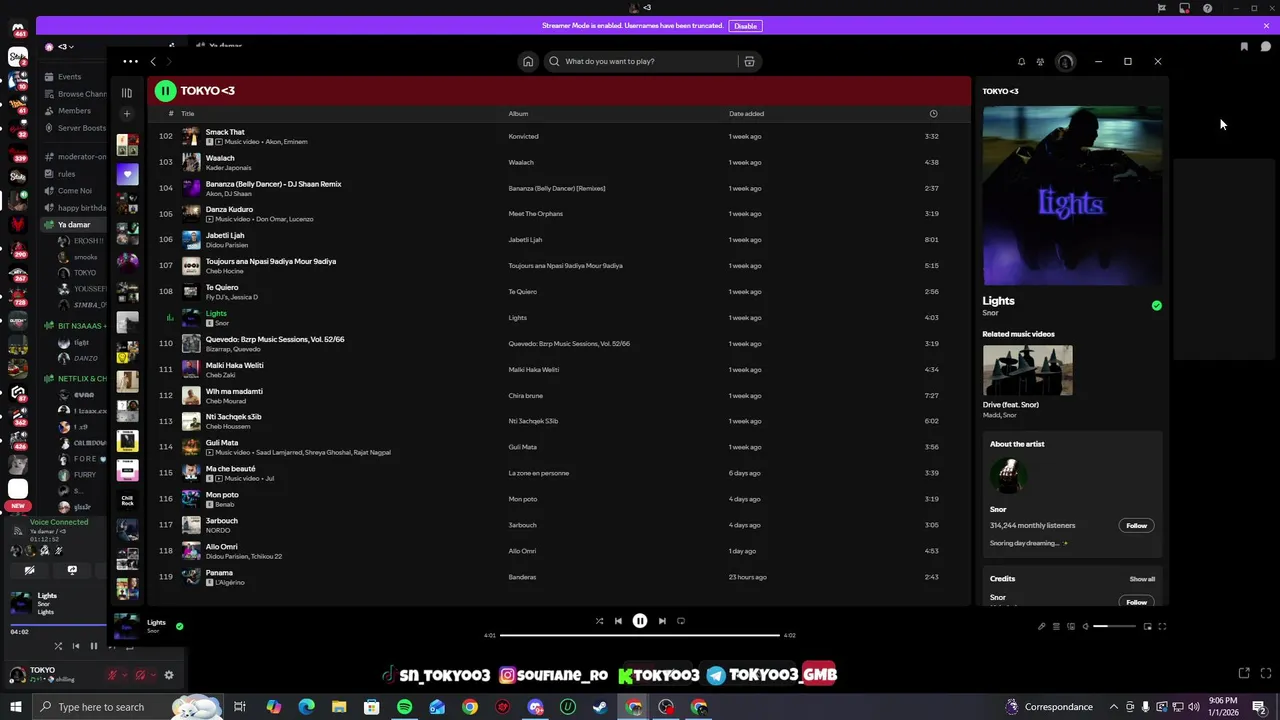Open Discord microphone options arrow
The image size is (1280, 720).
click(x=126, y=676)
